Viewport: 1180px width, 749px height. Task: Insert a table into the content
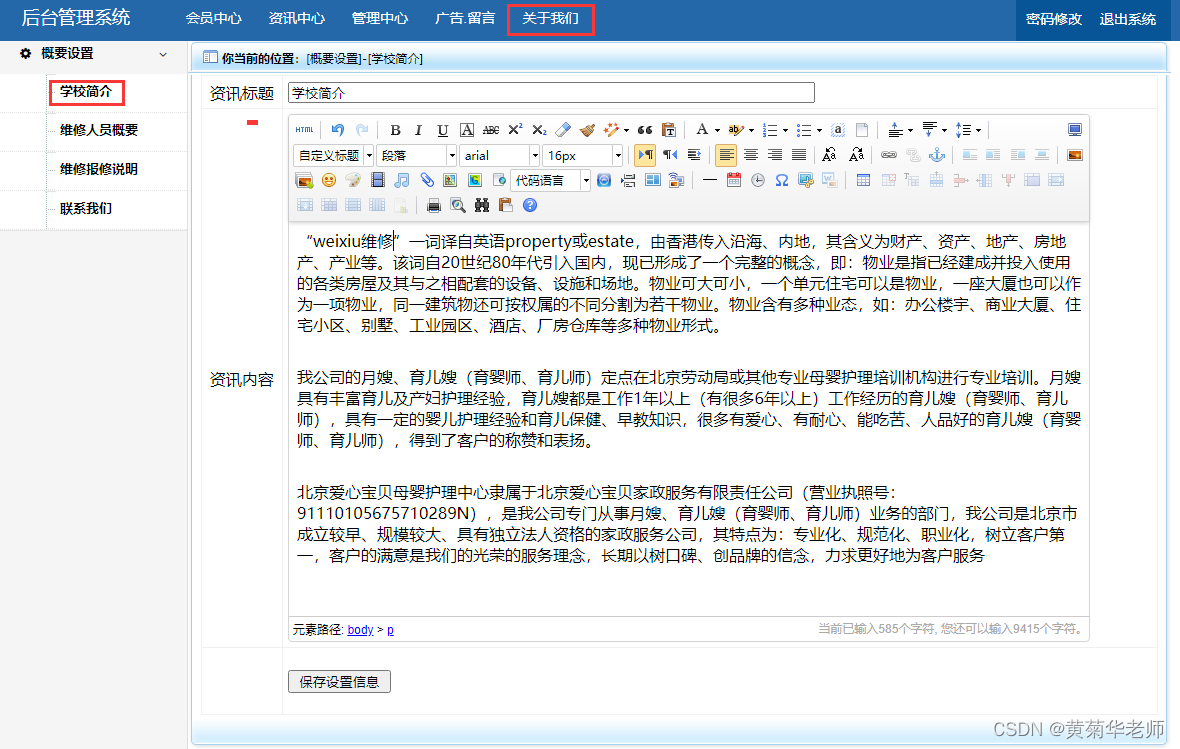tap(861, 181)
